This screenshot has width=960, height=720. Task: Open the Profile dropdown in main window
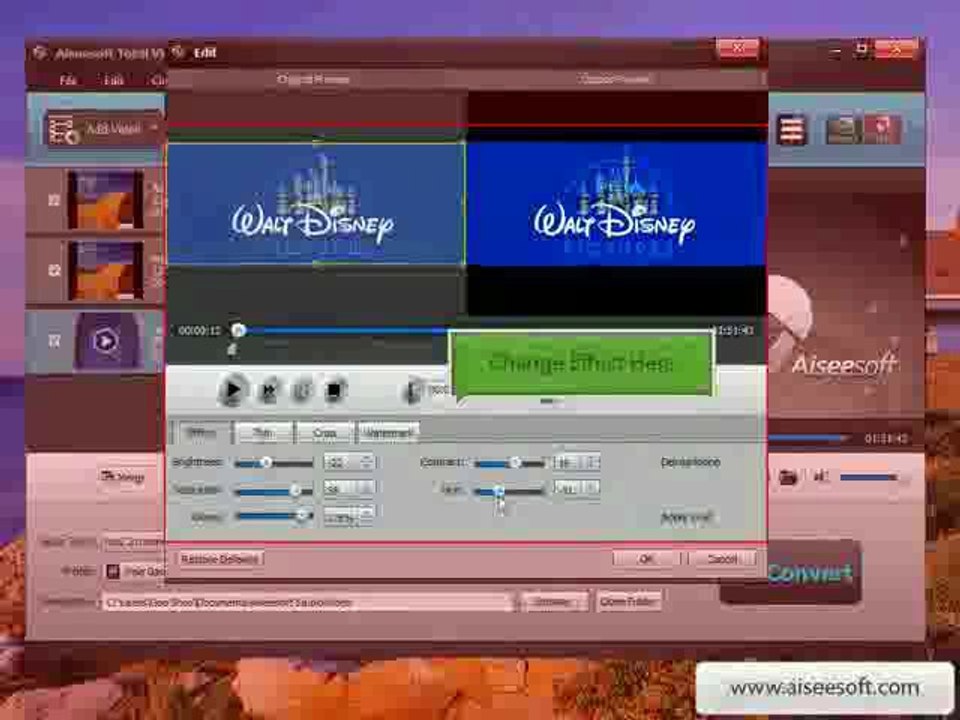pyautogui.click(x=136, y=571)
